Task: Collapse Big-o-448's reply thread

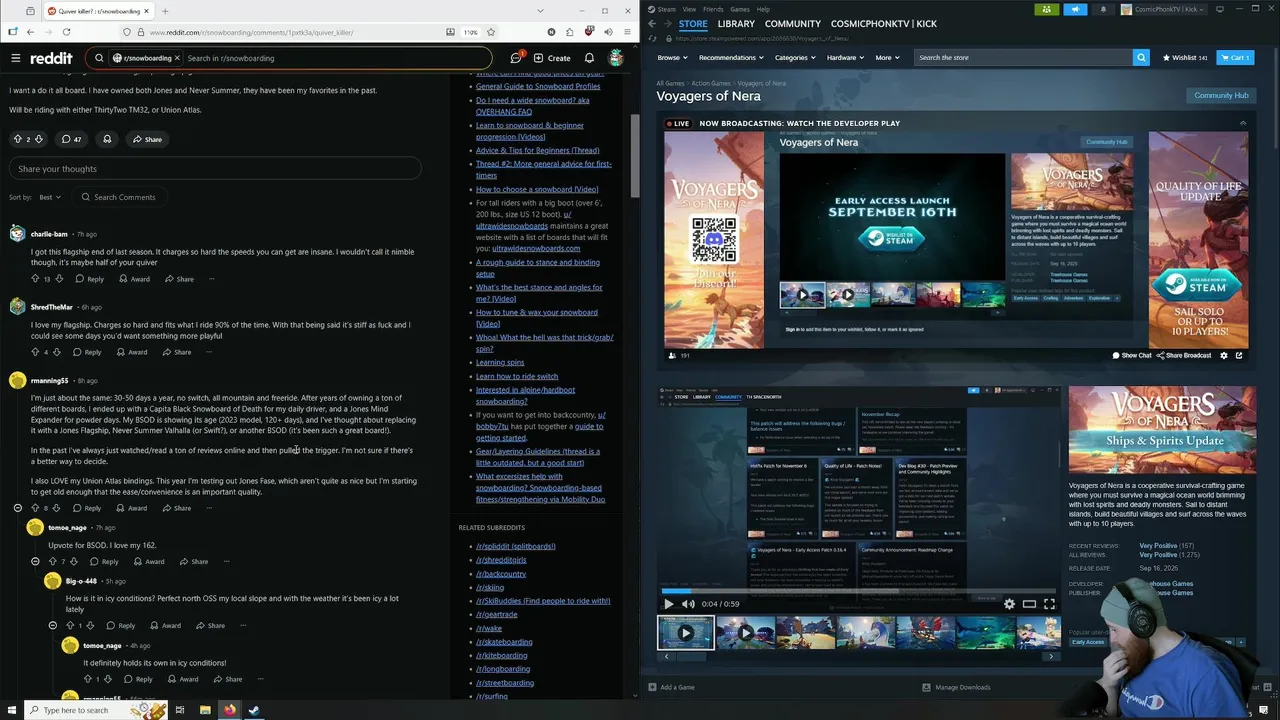Action: [52, 625]
